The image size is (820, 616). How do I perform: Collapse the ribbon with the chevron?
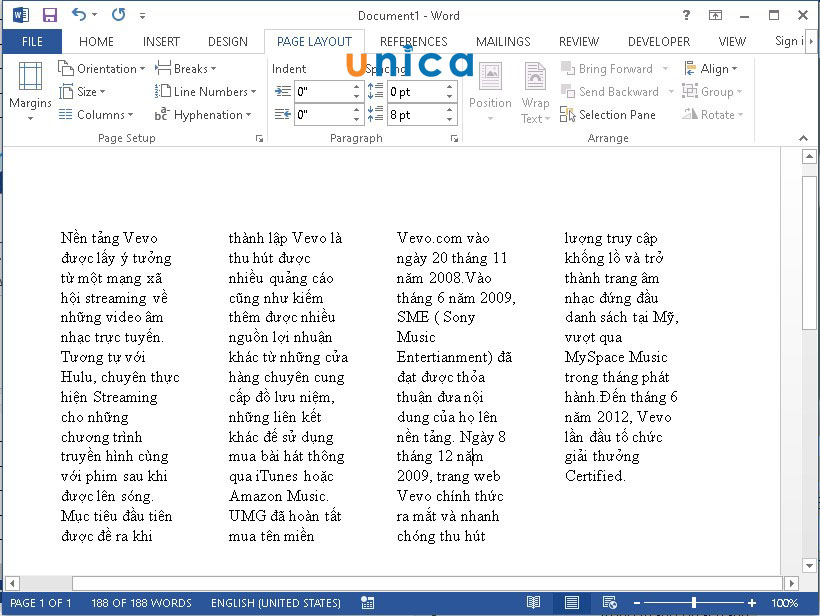click(x=803, y=138)
